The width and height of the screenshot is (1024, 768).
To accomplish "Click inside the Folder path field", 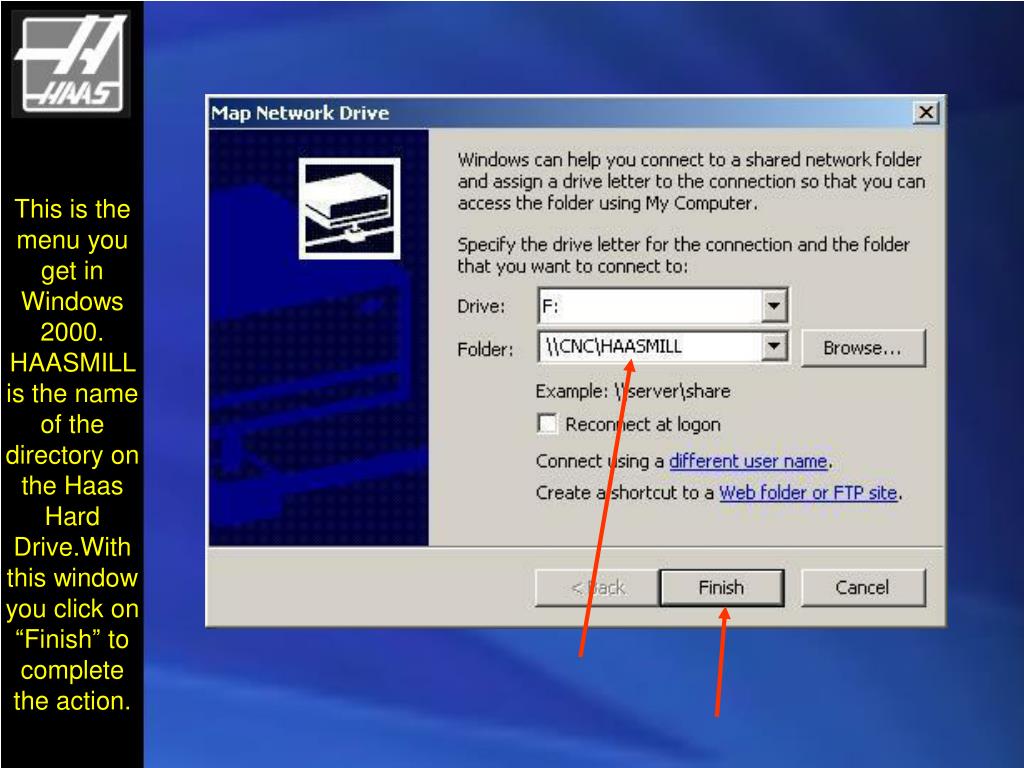I will tap(650, 347).
